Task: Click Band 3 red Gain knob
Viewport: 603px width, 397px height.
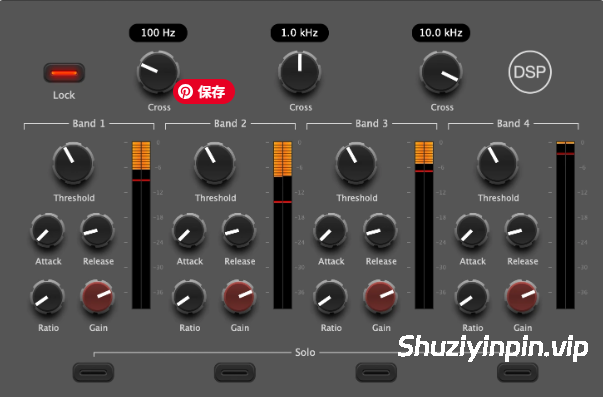Action: pos(380,297)
